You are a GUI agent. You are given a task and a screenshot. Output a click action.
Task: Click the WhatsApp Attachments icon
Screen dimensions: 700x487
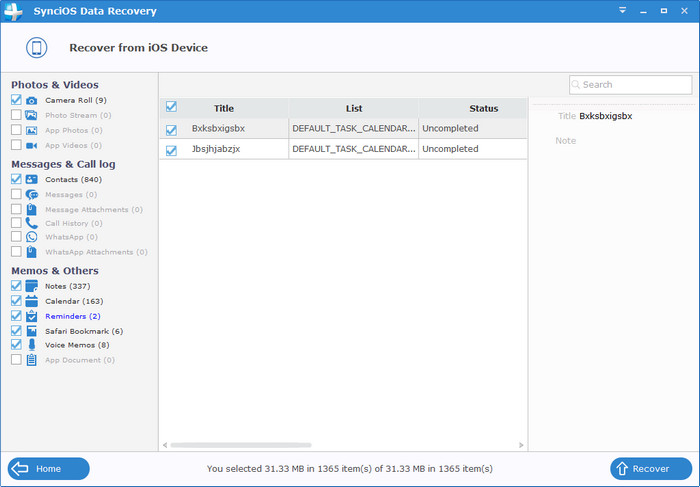coord(31,252)
